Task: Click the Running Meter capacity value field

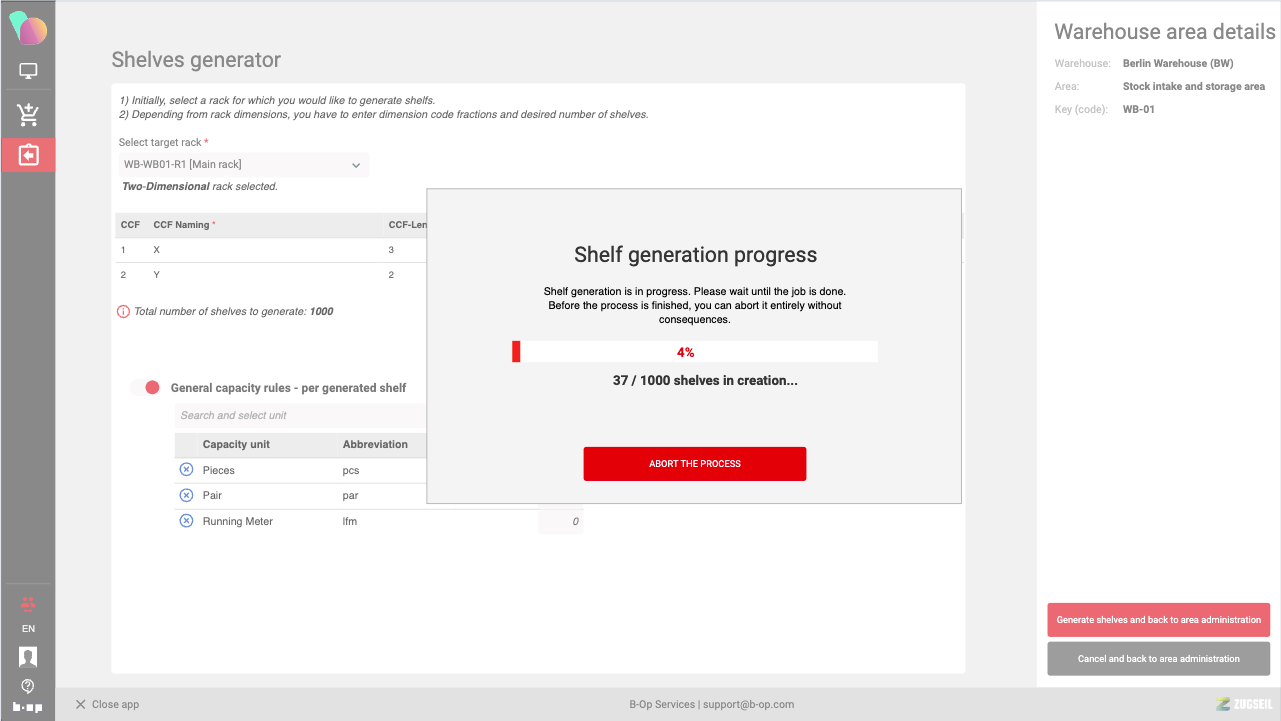Action: [x=561, y=521]
